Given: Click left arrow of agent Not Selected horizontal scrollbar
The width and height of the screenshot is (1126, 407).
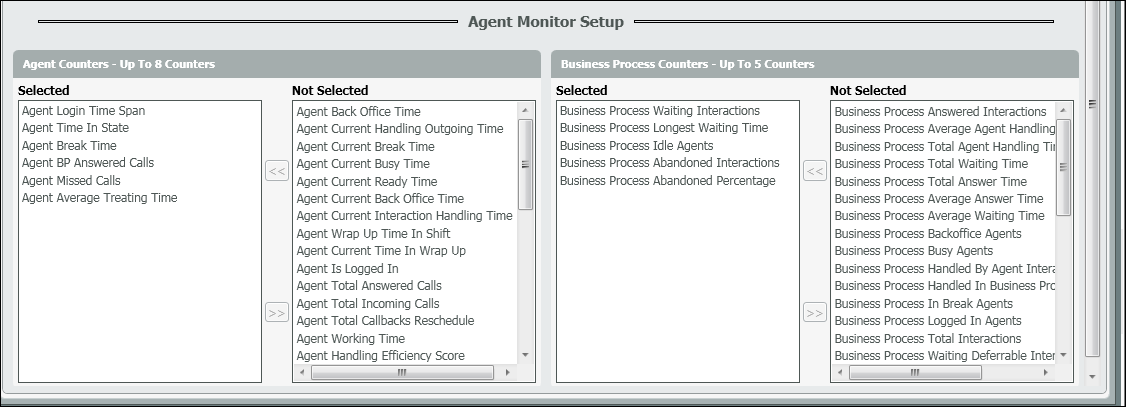Looking at the screenshot, I should click(x=302, y=373).
